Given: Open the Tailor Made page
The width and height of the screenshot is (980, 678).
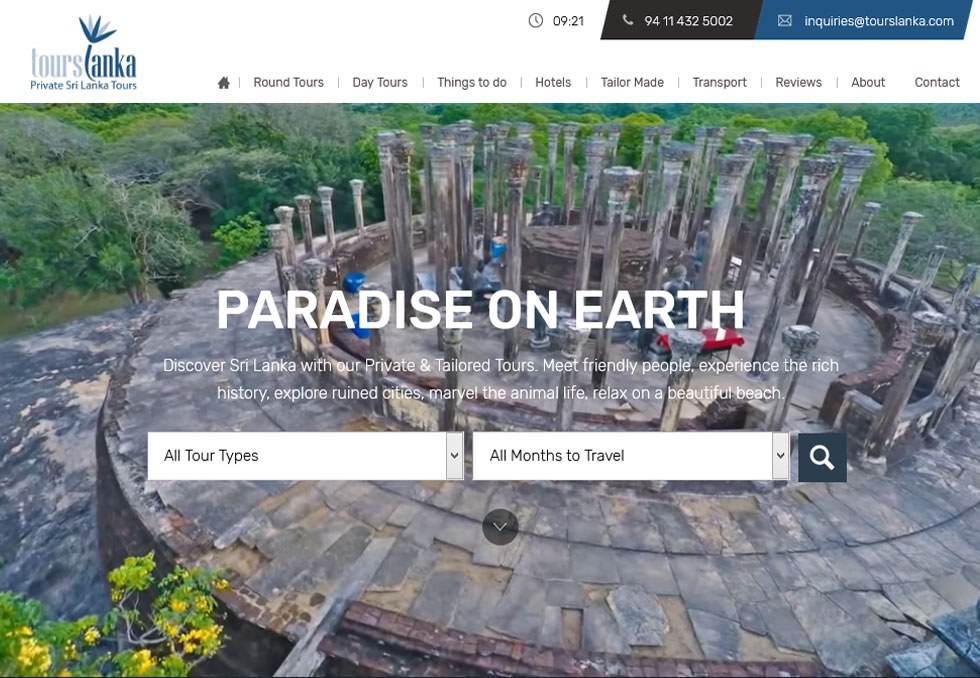Looking at the screenshot, I should coord(632,82).
